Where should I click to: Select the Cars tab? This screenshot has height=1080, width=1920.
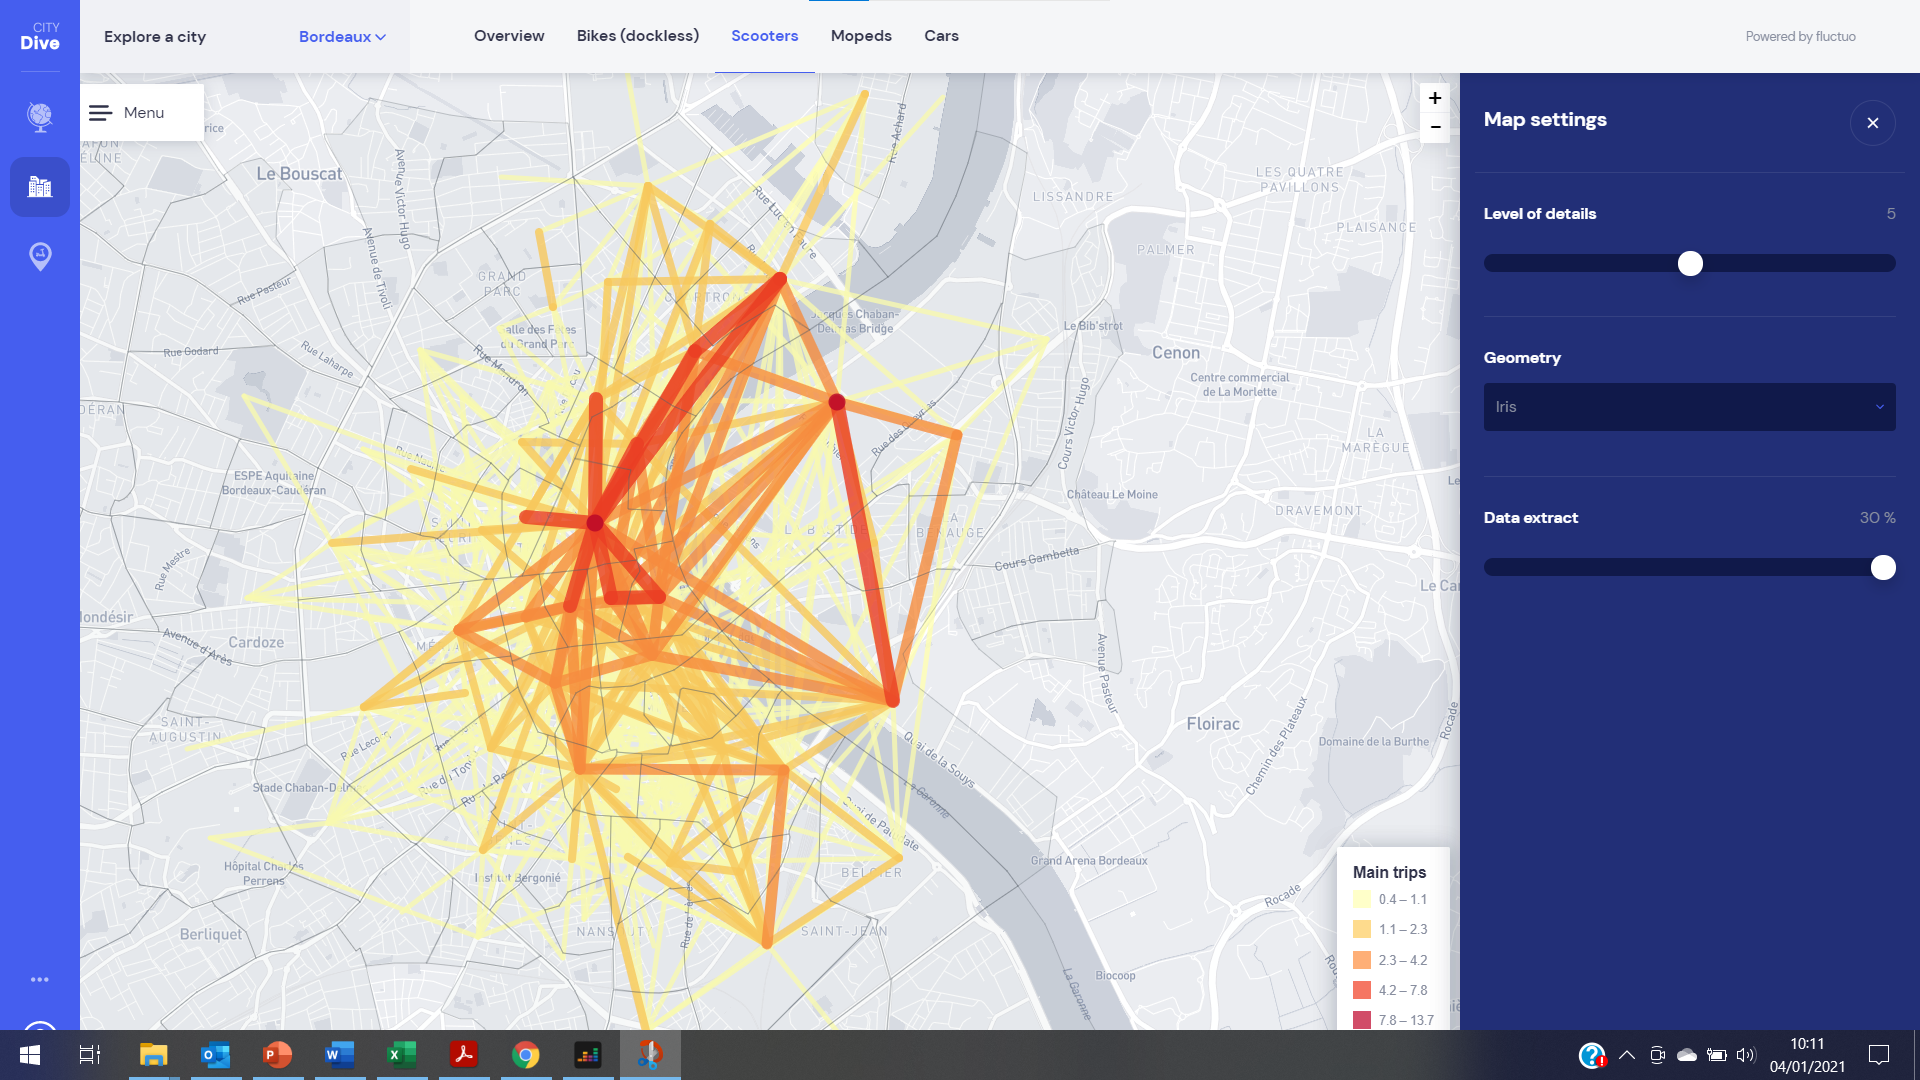(941, 36)
